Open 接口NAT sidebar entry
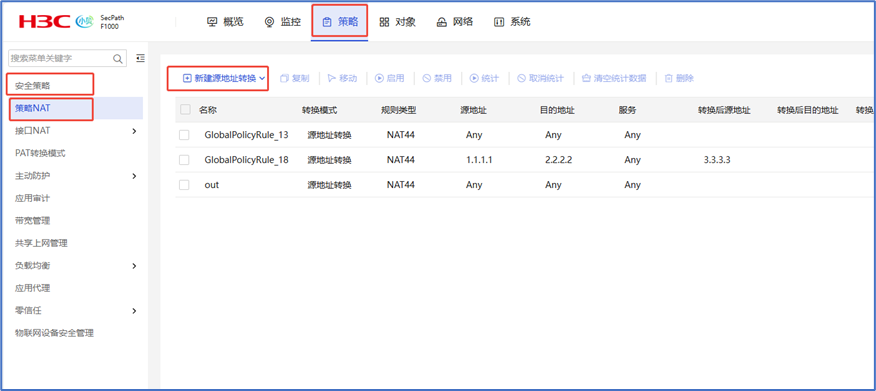Screen dimensions: 876x391 coord(32,131)
